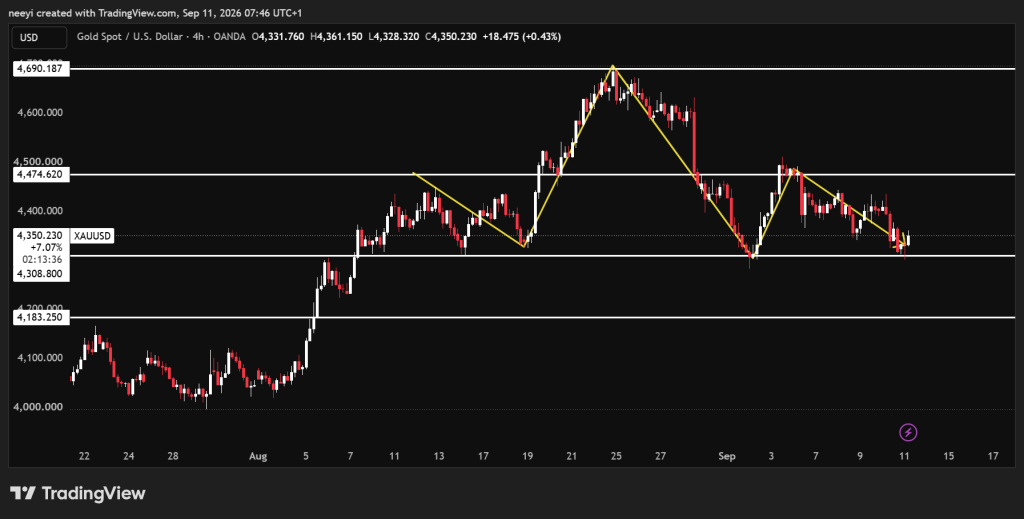Screen dimensions: 1024x519
Task: Click the 4,000.000 price axis tick
Action: [40, 407]
